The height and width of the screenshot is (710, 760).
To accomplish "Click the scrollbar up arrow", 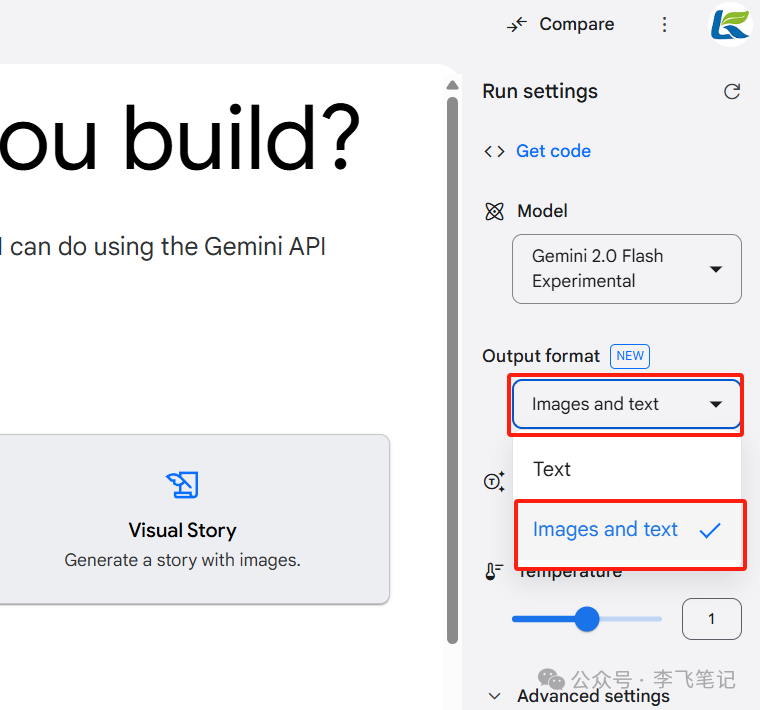I will click(x=452, y=85).
